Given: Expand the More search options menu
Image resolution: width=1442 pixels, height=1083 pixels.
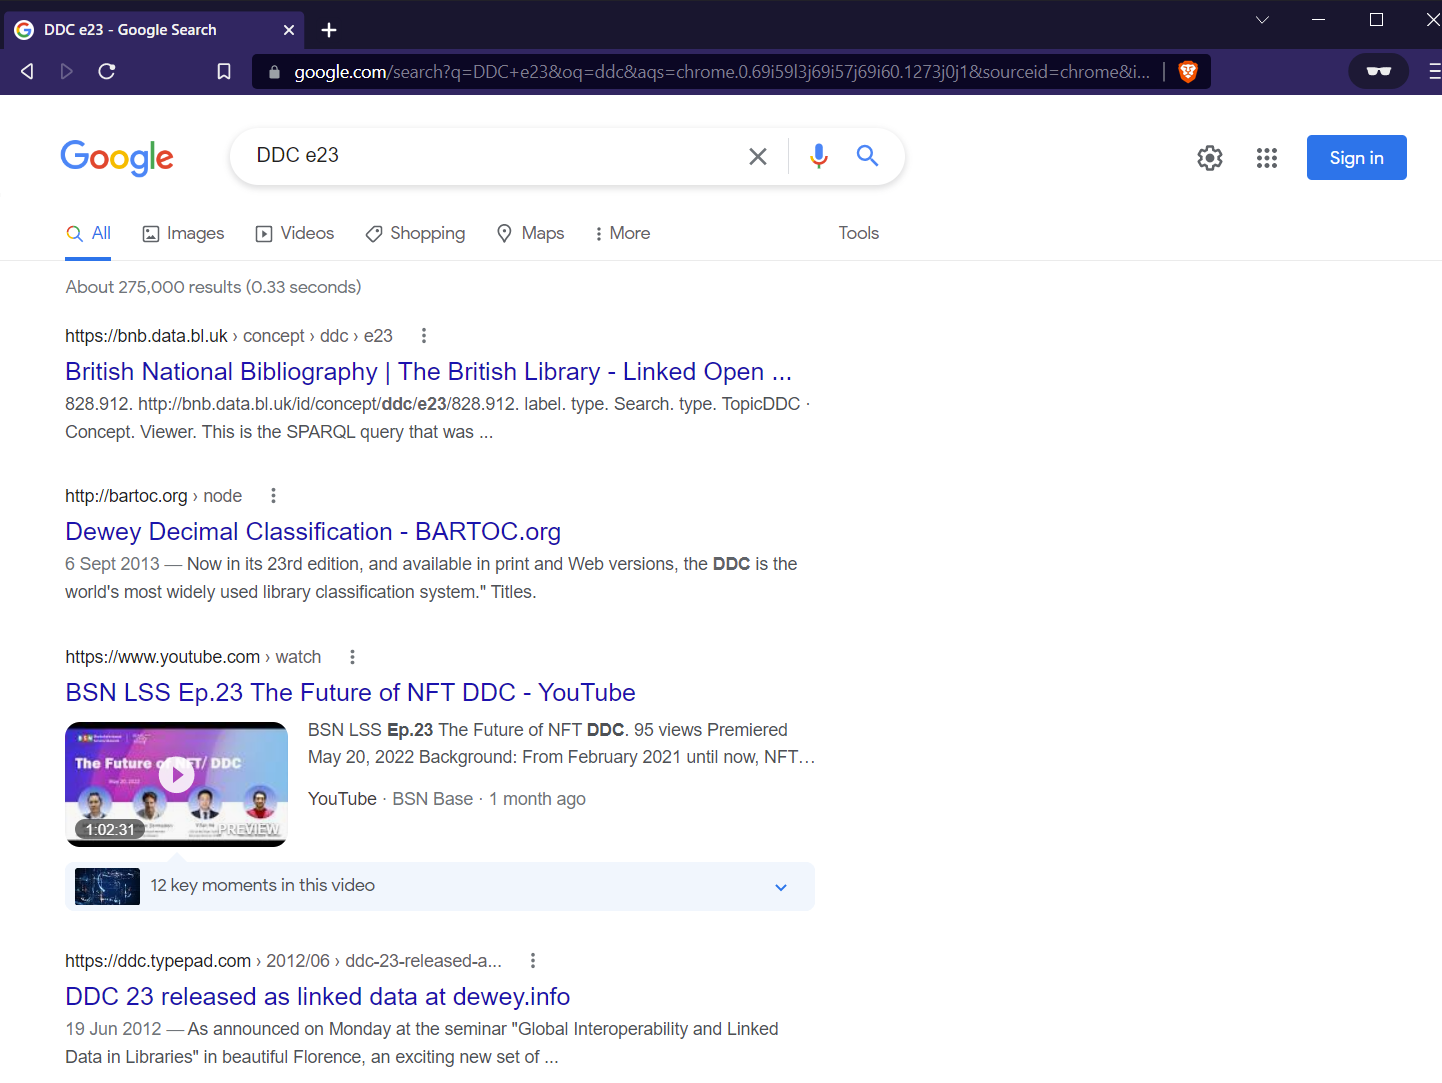Looking at the screenshot, I should (x=622, y=234).
